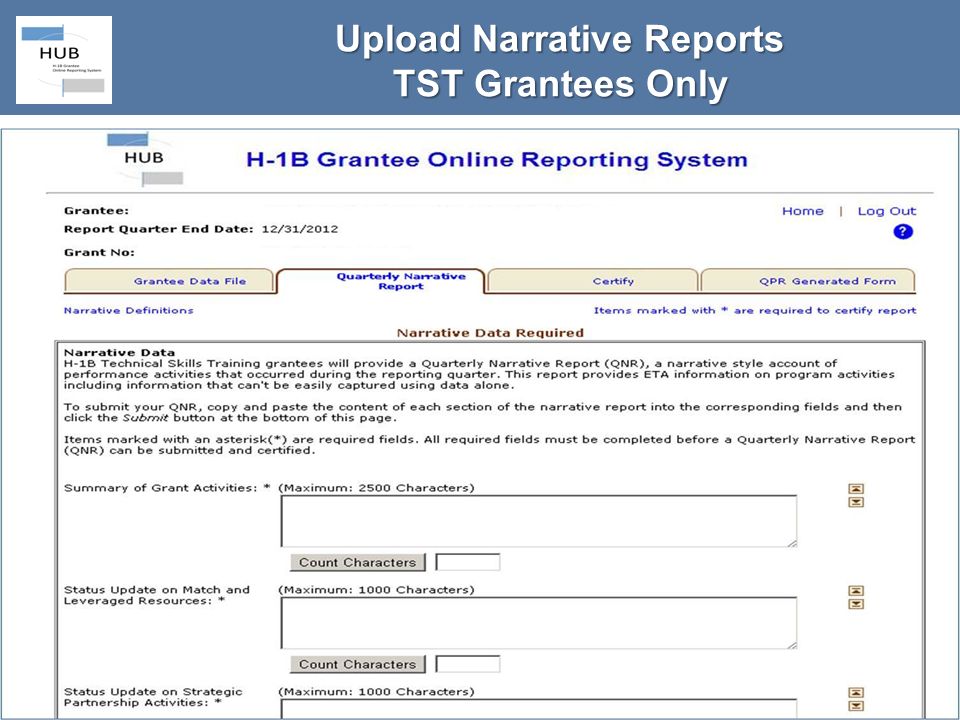Click the 'Summary of Grant Activities: *' label
The width and height of the screenshot is (960, 720).
167,488
